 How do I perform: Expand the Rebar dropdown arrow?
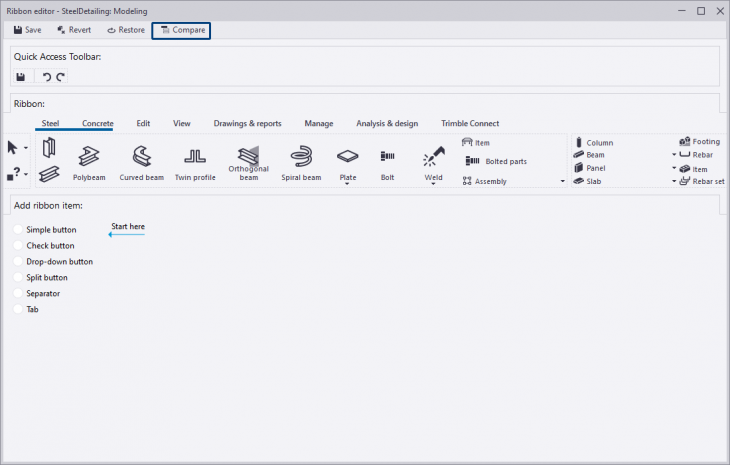tap(674, 155)
